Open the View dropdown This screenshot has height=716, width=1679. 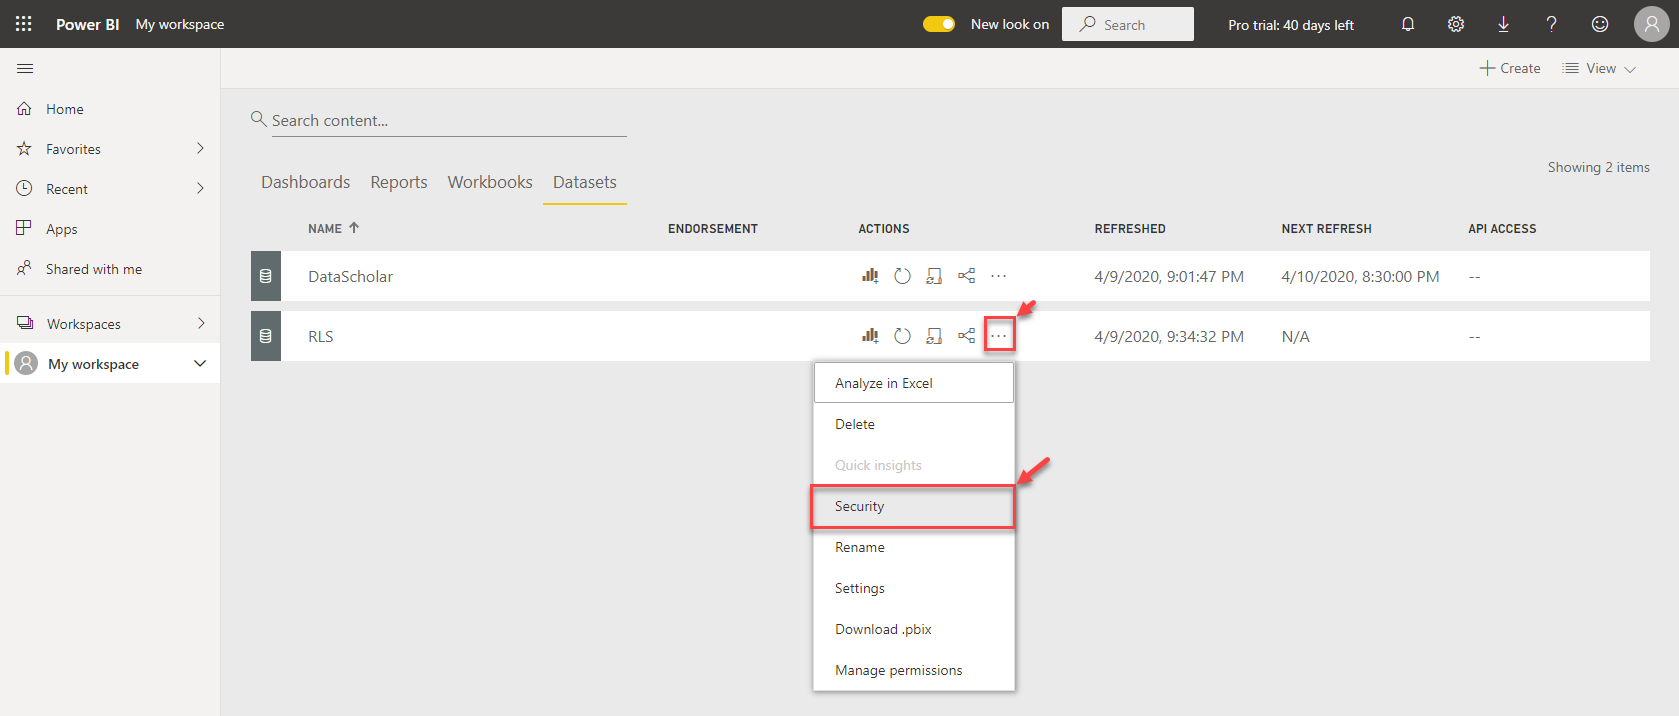(1599, 68)
